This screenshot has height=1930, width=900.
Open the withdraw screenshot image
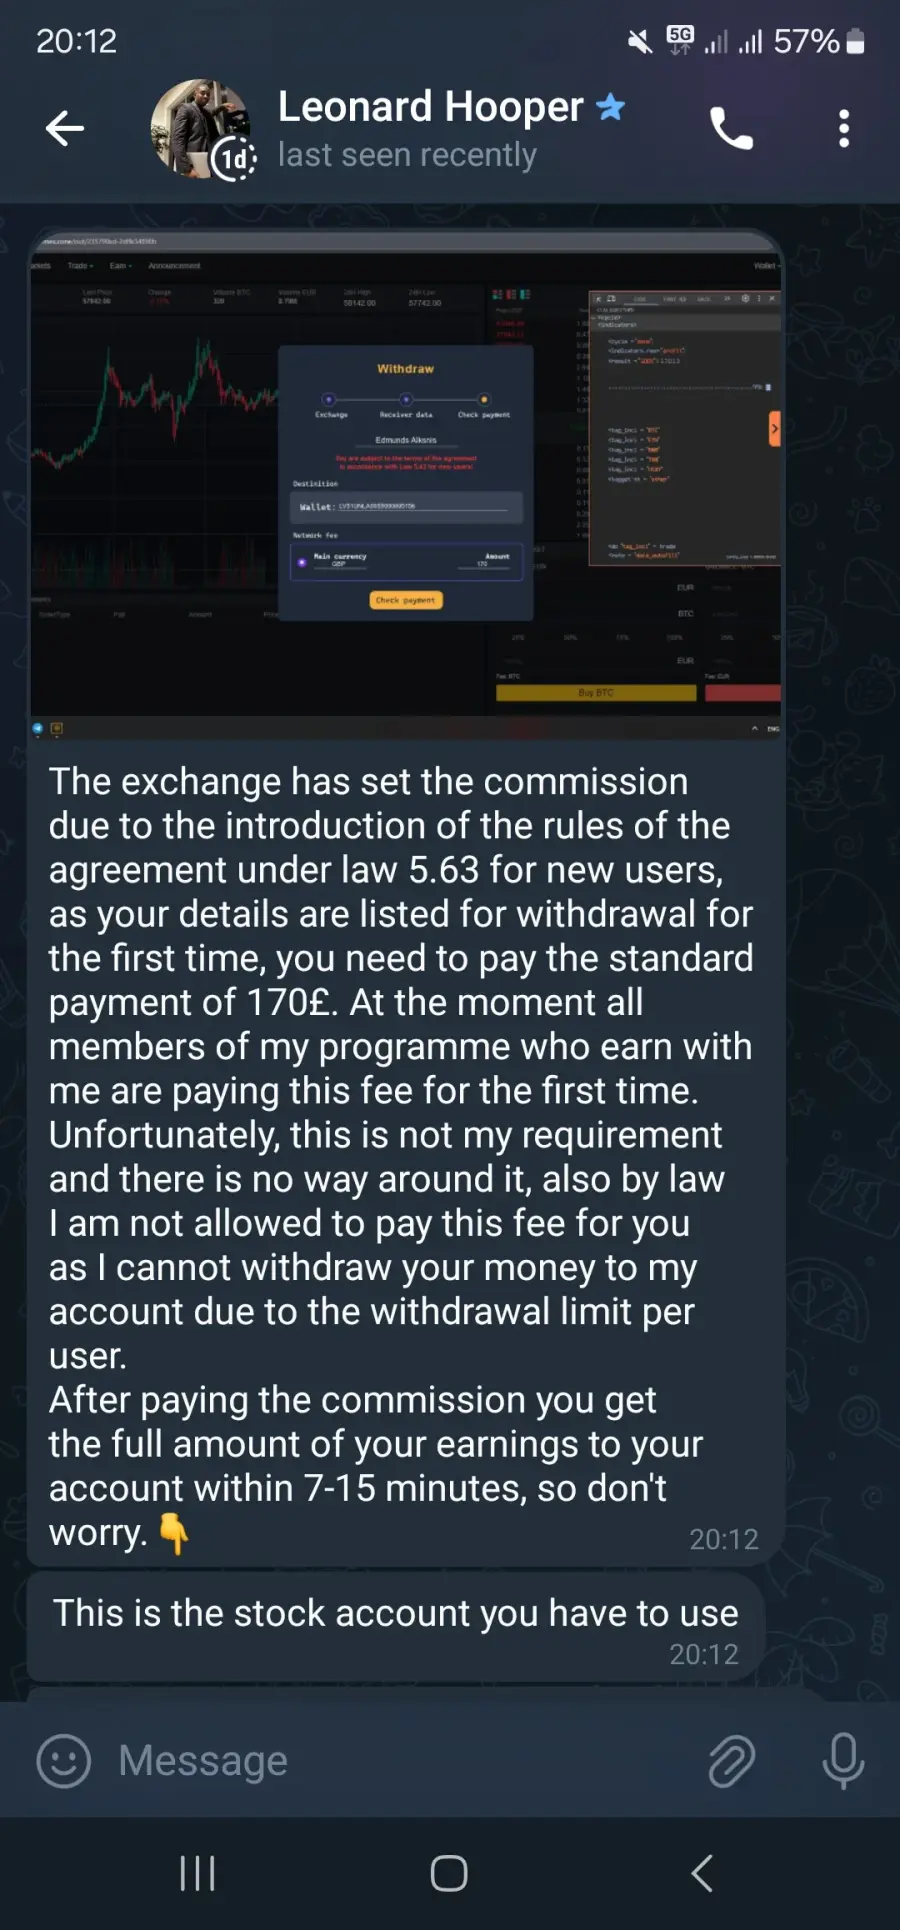pos(405,485)
